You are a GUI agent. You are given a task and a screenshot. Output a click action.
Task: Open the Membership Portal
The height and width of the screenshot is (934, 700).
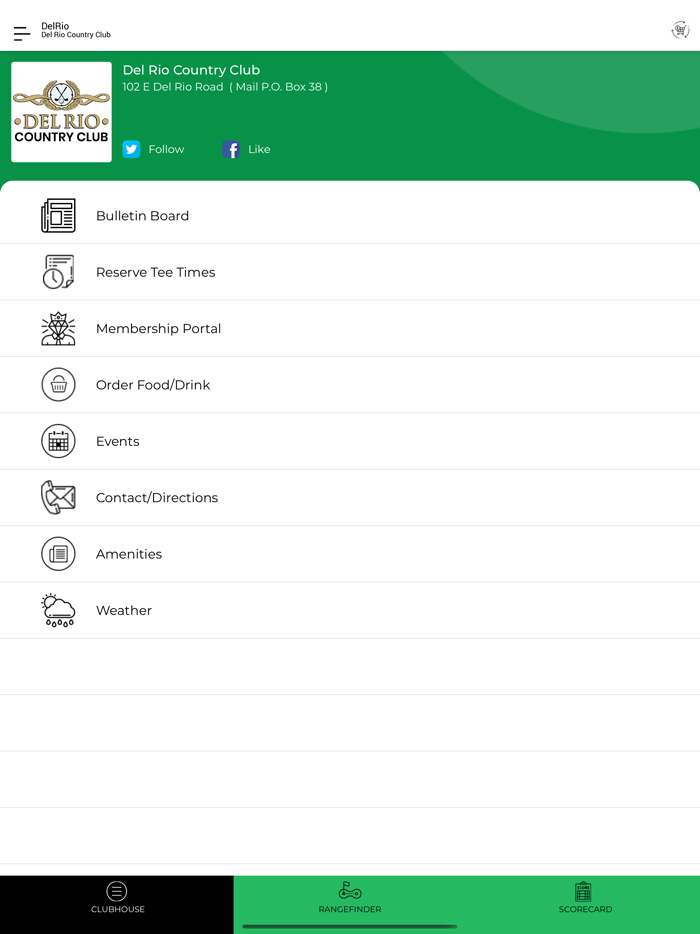(x=350, y=328)
